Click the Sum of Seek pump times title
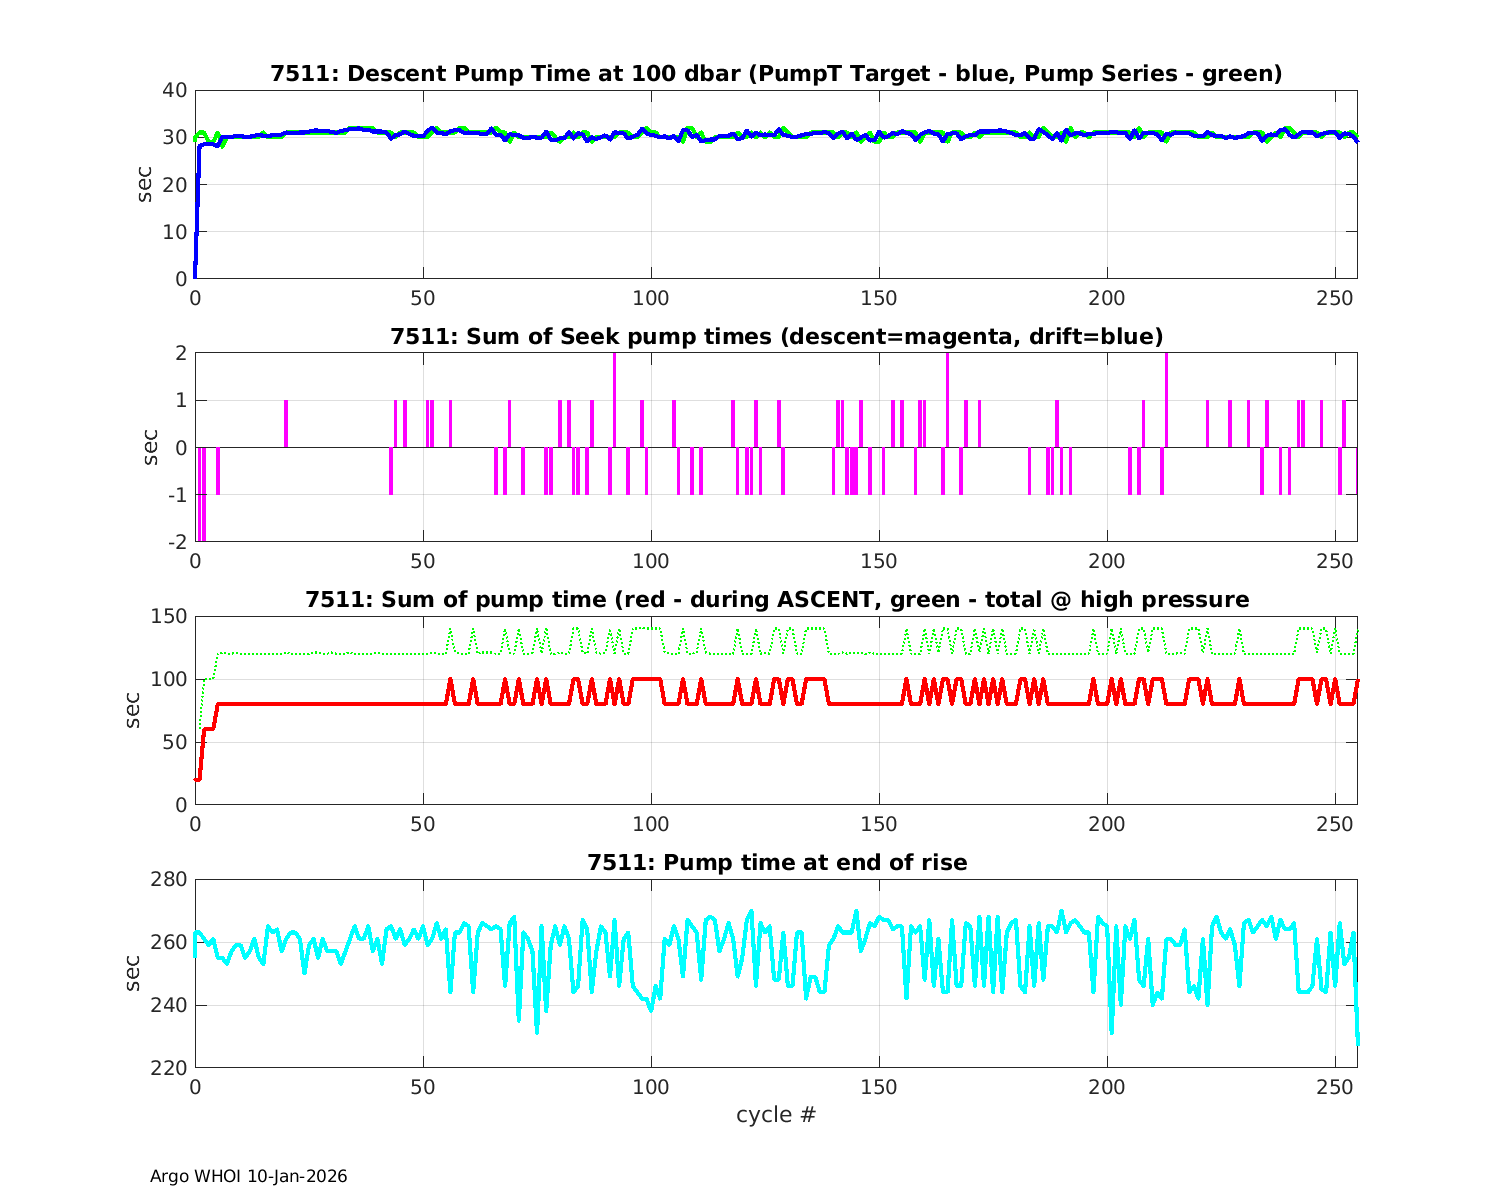 (x=776, y=337)
